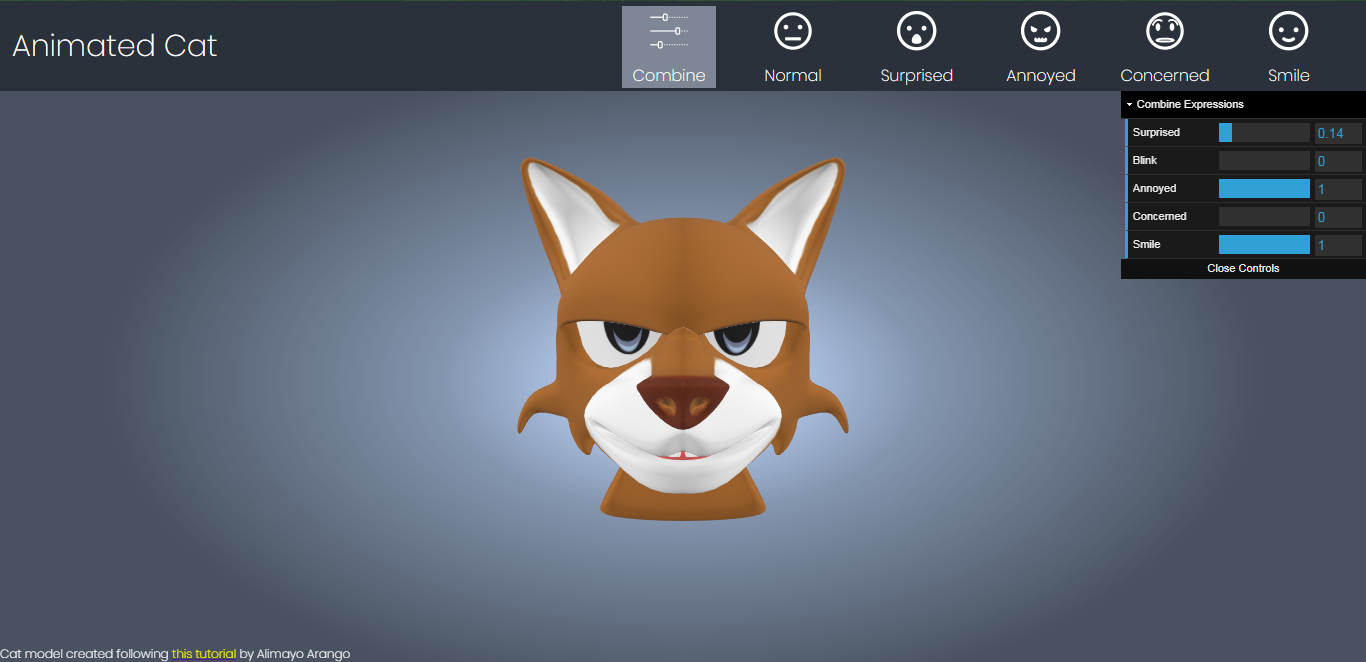The image size is (1366, 662).
Task: Click the Concerned value input field
Action: tap(1338, 217)
